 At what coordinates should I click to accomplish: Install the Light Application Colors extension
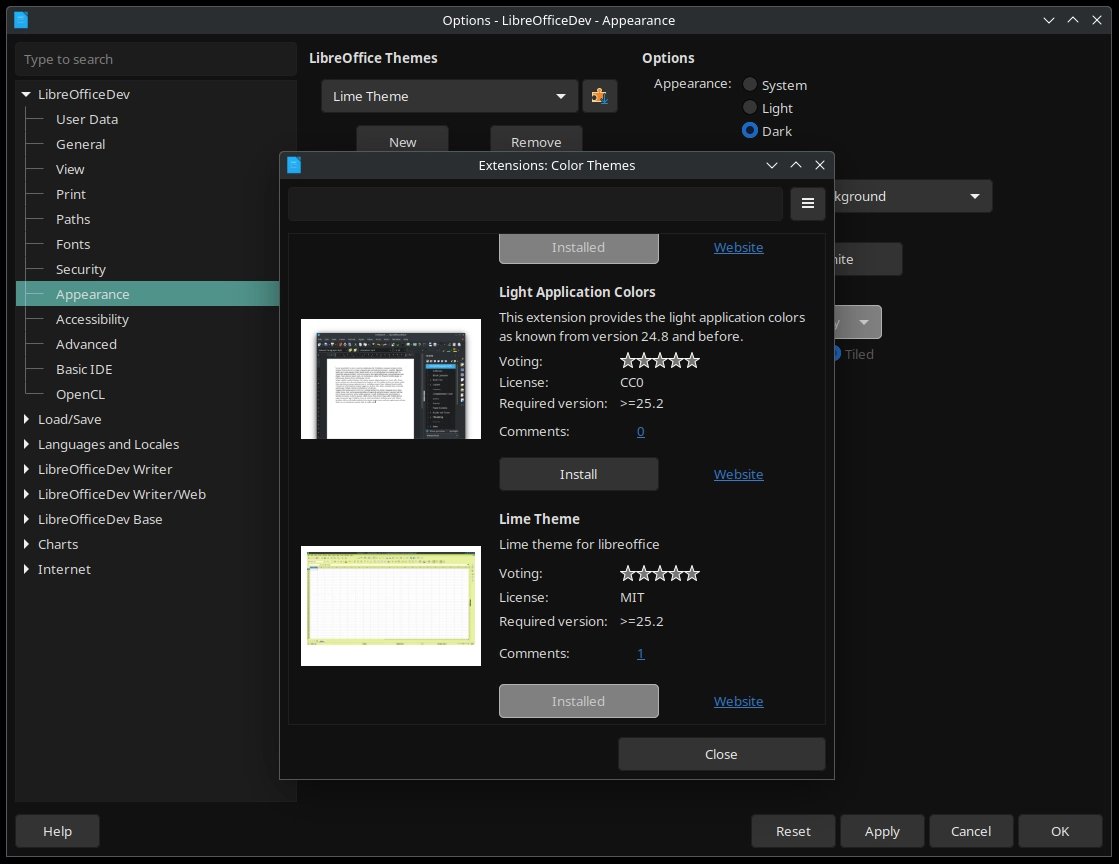pyautogui.click(x=578, y=474)
